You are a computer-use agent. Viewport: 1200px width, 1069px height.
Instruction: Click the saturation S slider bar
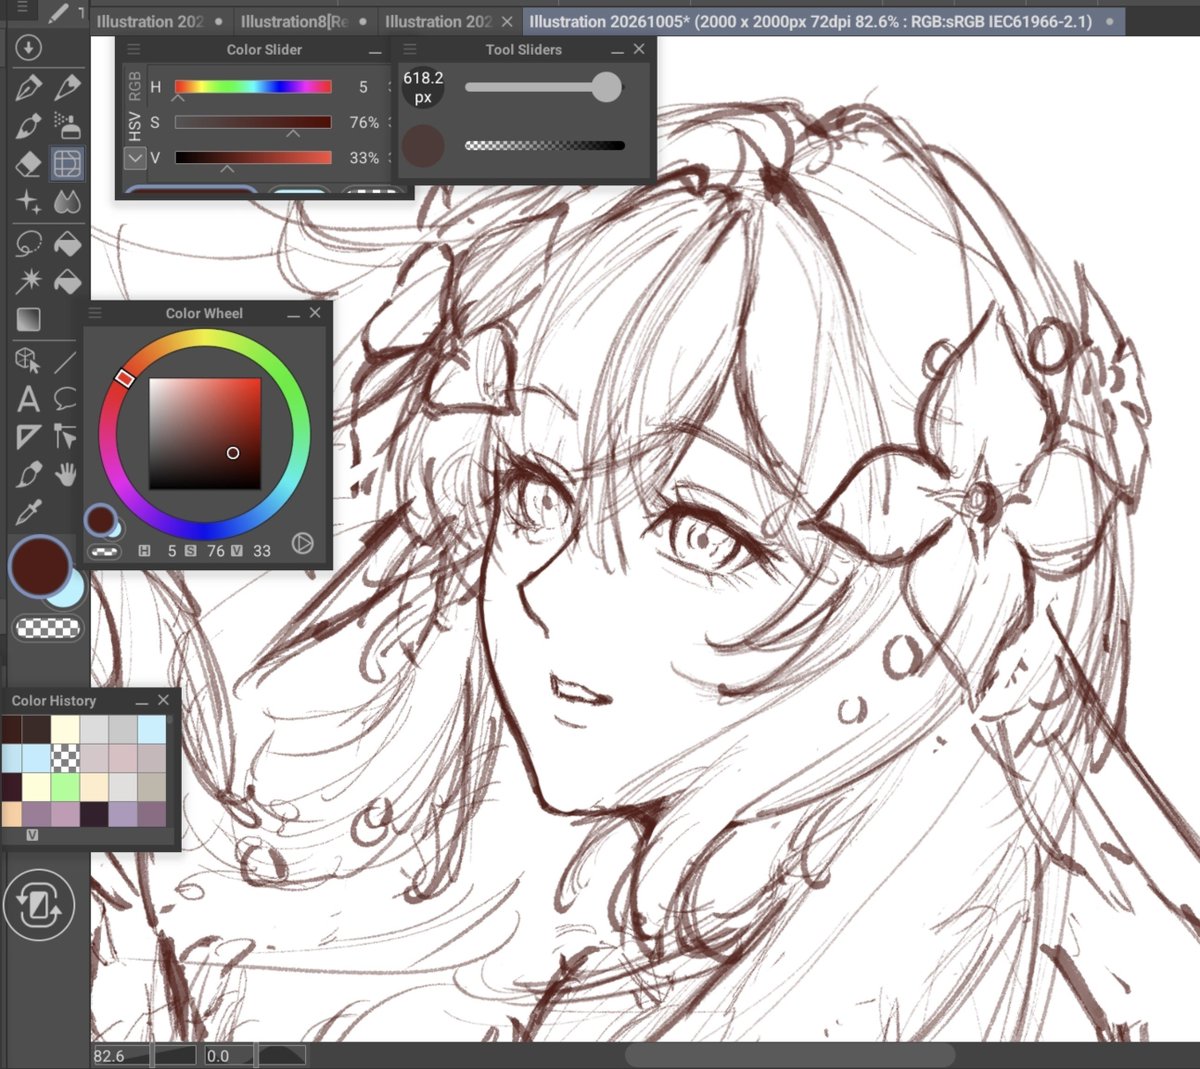(253, 122)
